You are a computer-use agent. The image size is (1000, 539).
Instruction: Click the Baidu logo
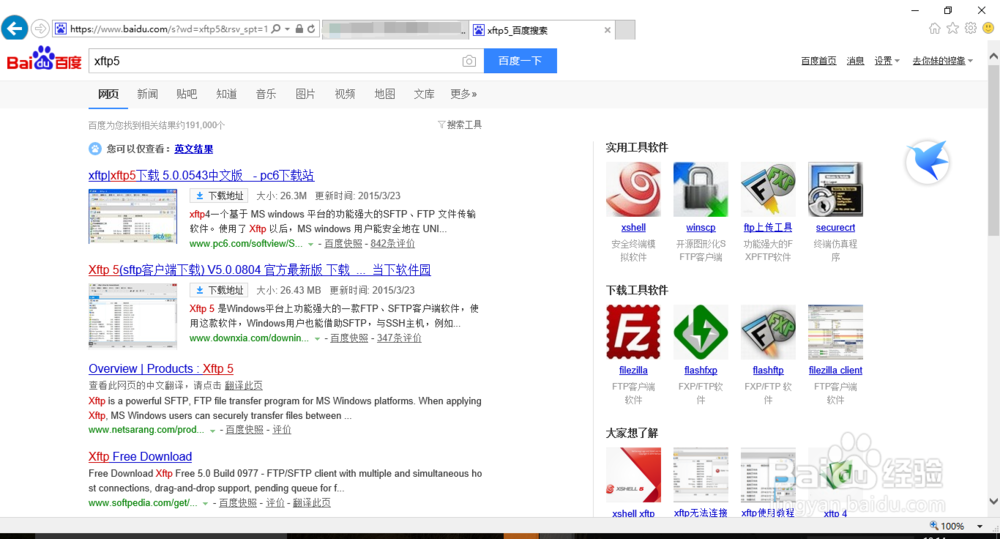pos(44,59)
